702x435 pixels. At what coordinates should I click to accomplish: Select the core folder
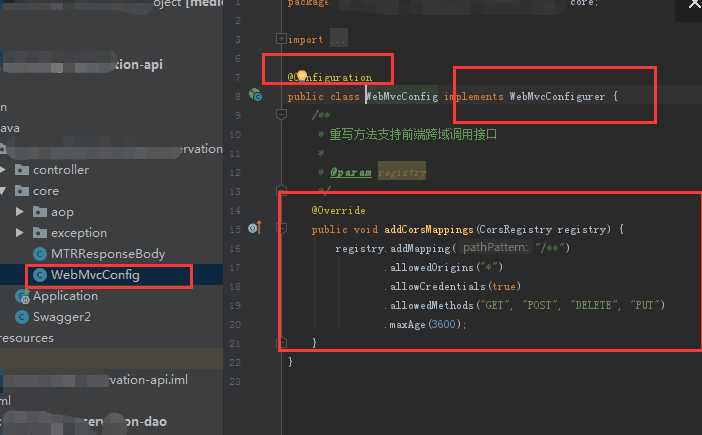(x=46, y=191)
